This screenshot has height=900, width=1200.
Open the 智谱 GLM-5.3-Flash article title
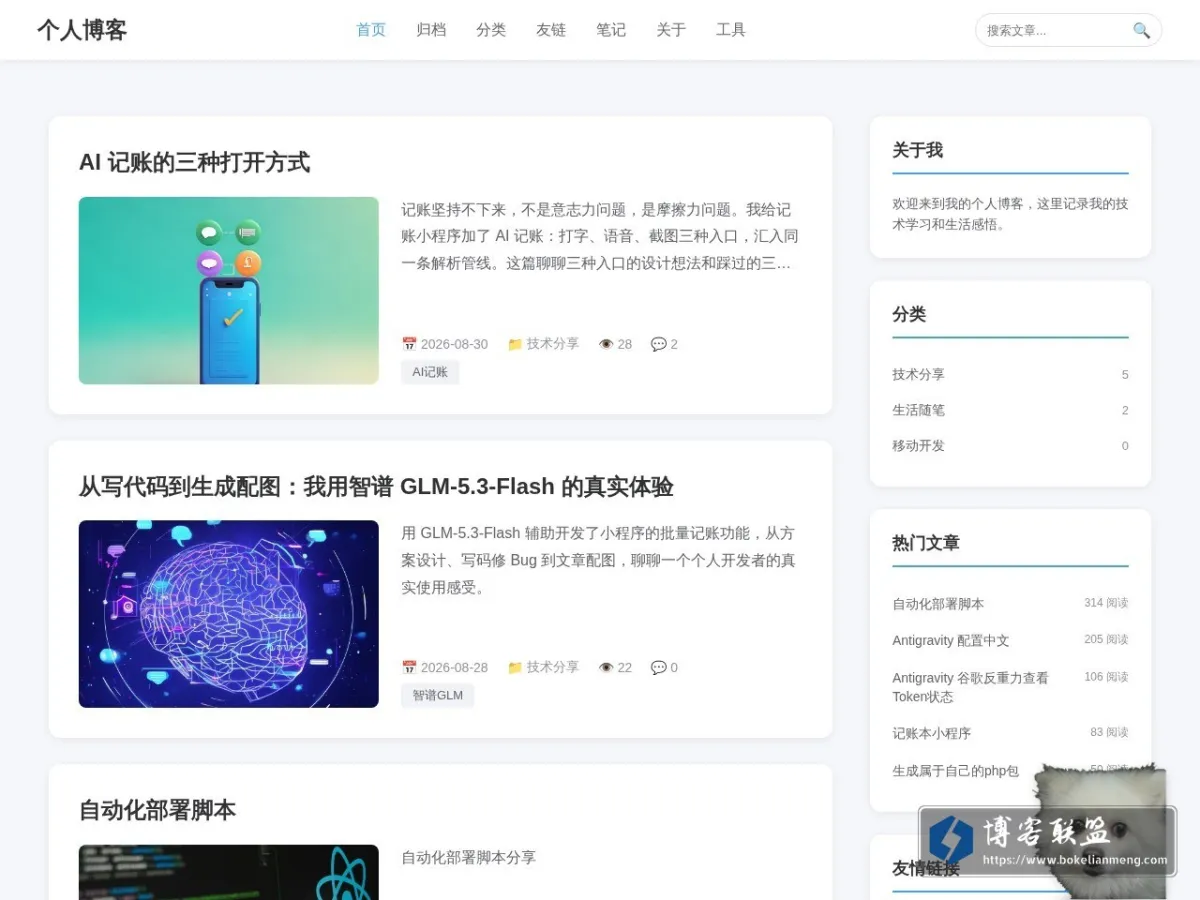click(376, 487)
